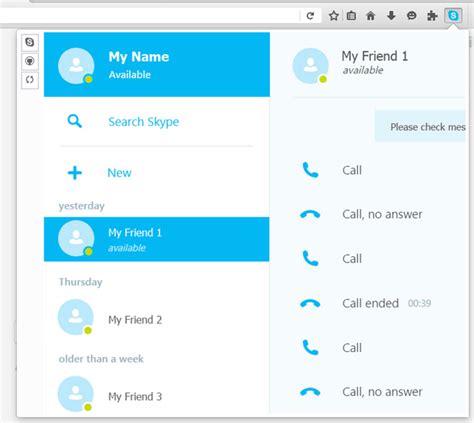Click the older than a week label

pyautogui.click(x=101, y=359)
